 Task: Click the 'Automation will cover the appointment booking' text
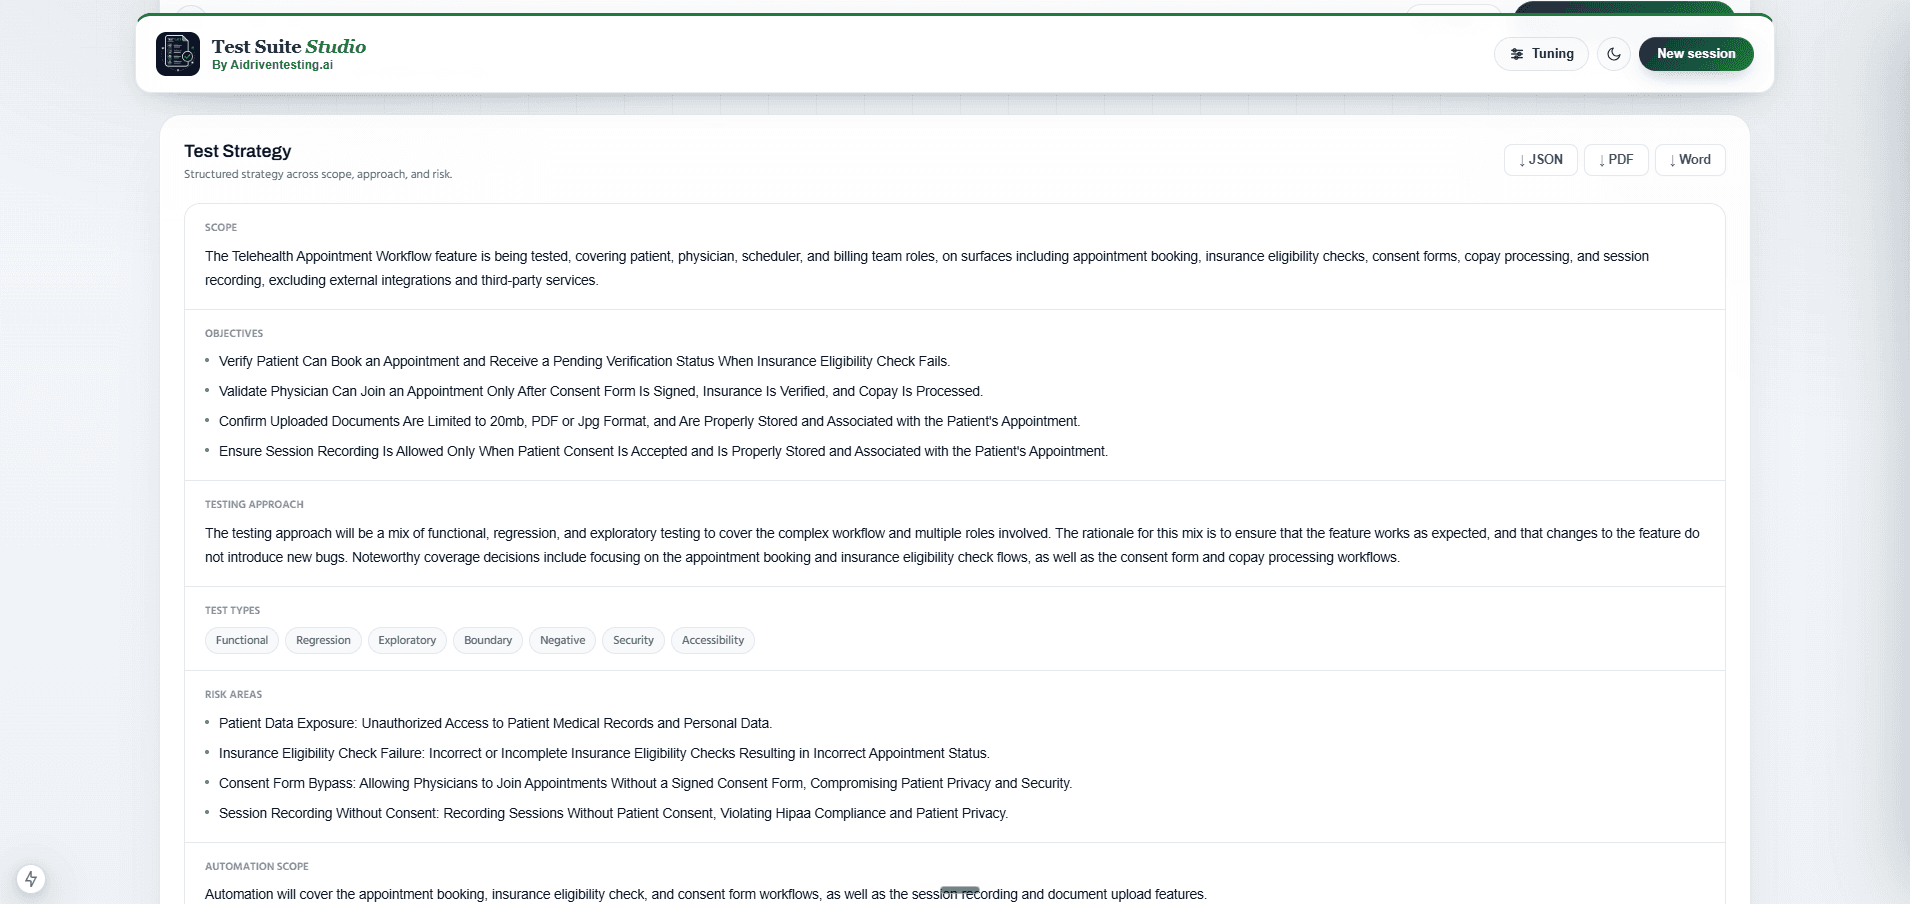click(706, 895)
